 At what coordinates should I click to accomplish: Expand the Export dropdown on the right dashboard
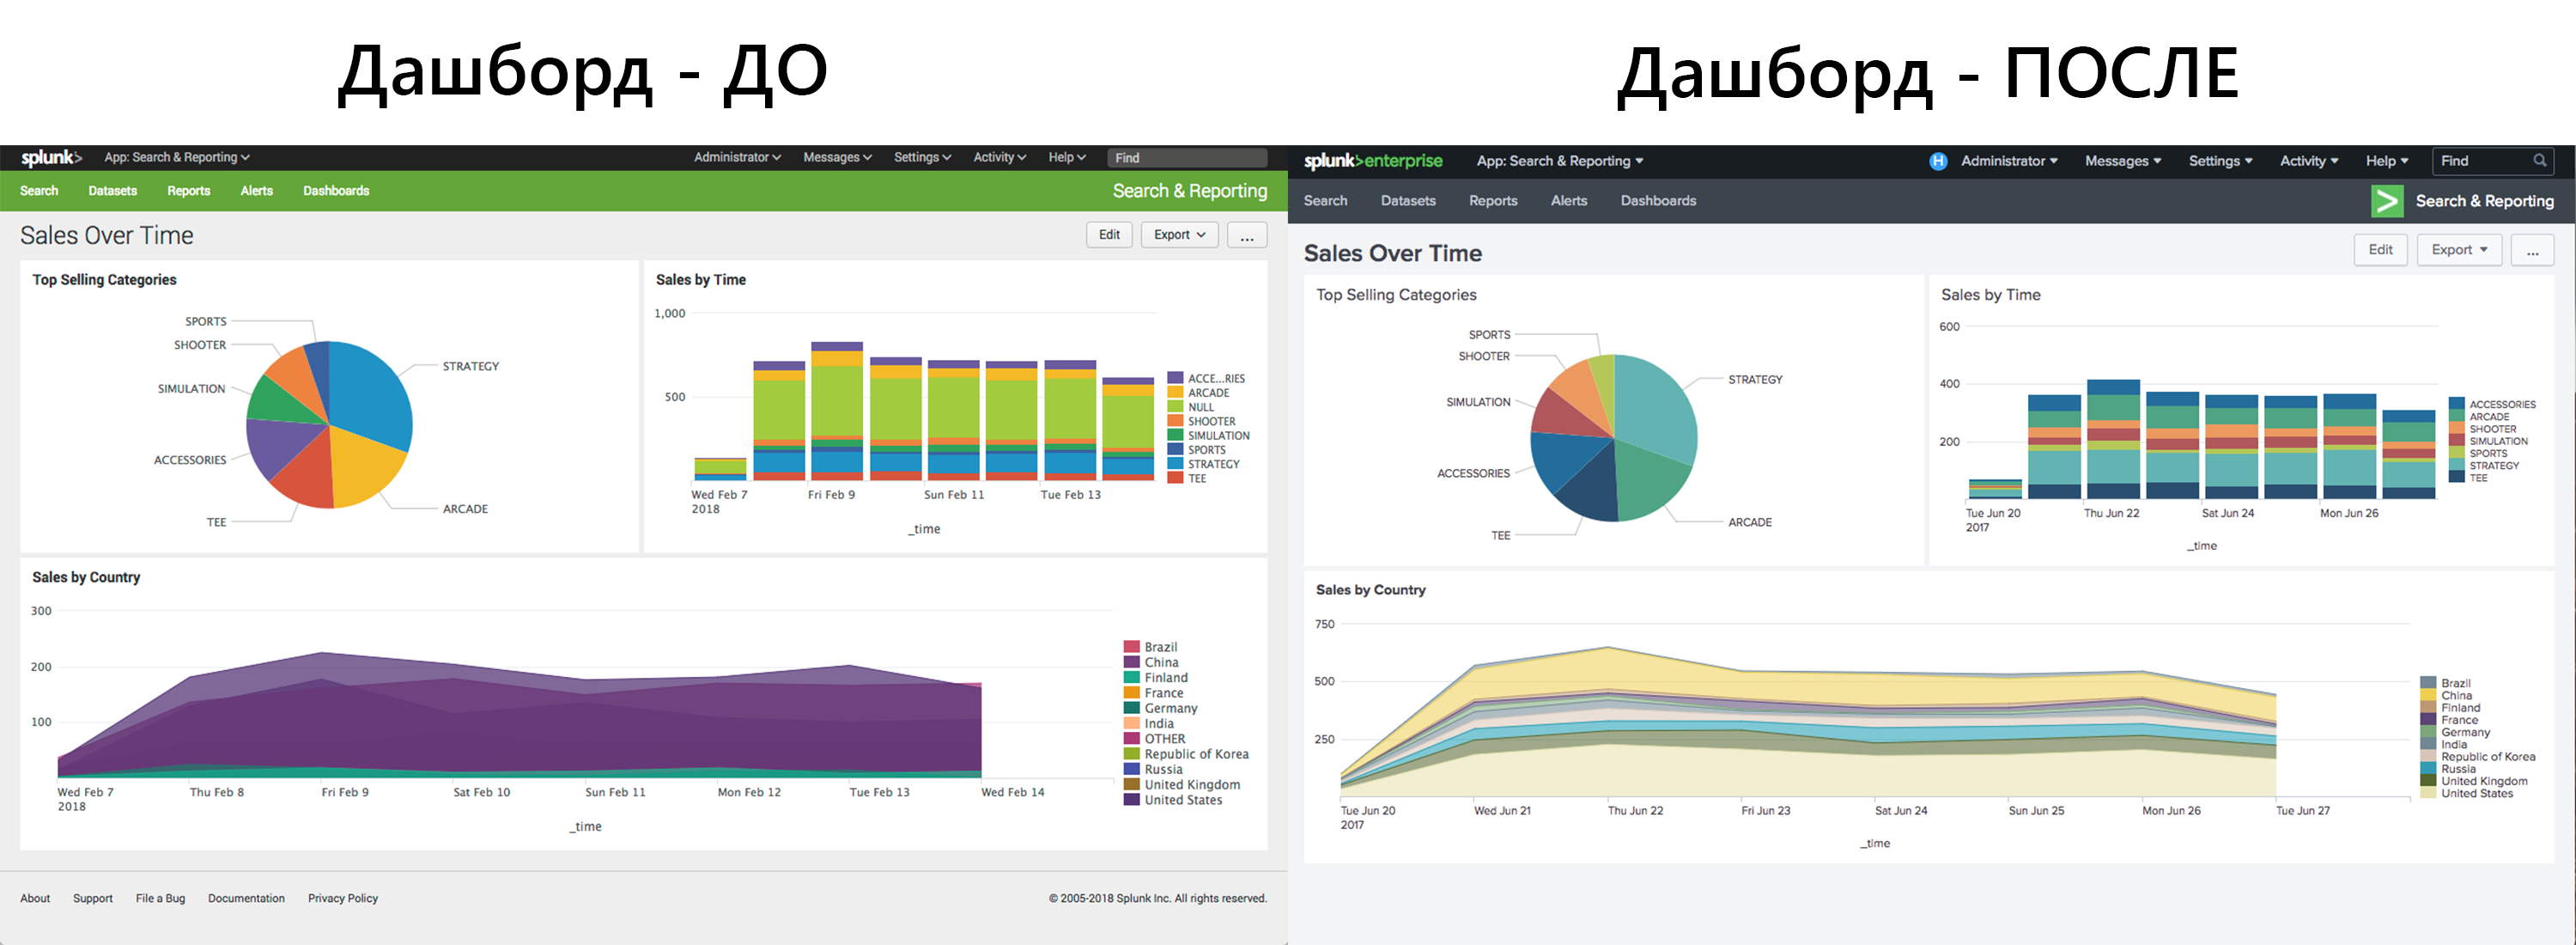pos(2459,249)
